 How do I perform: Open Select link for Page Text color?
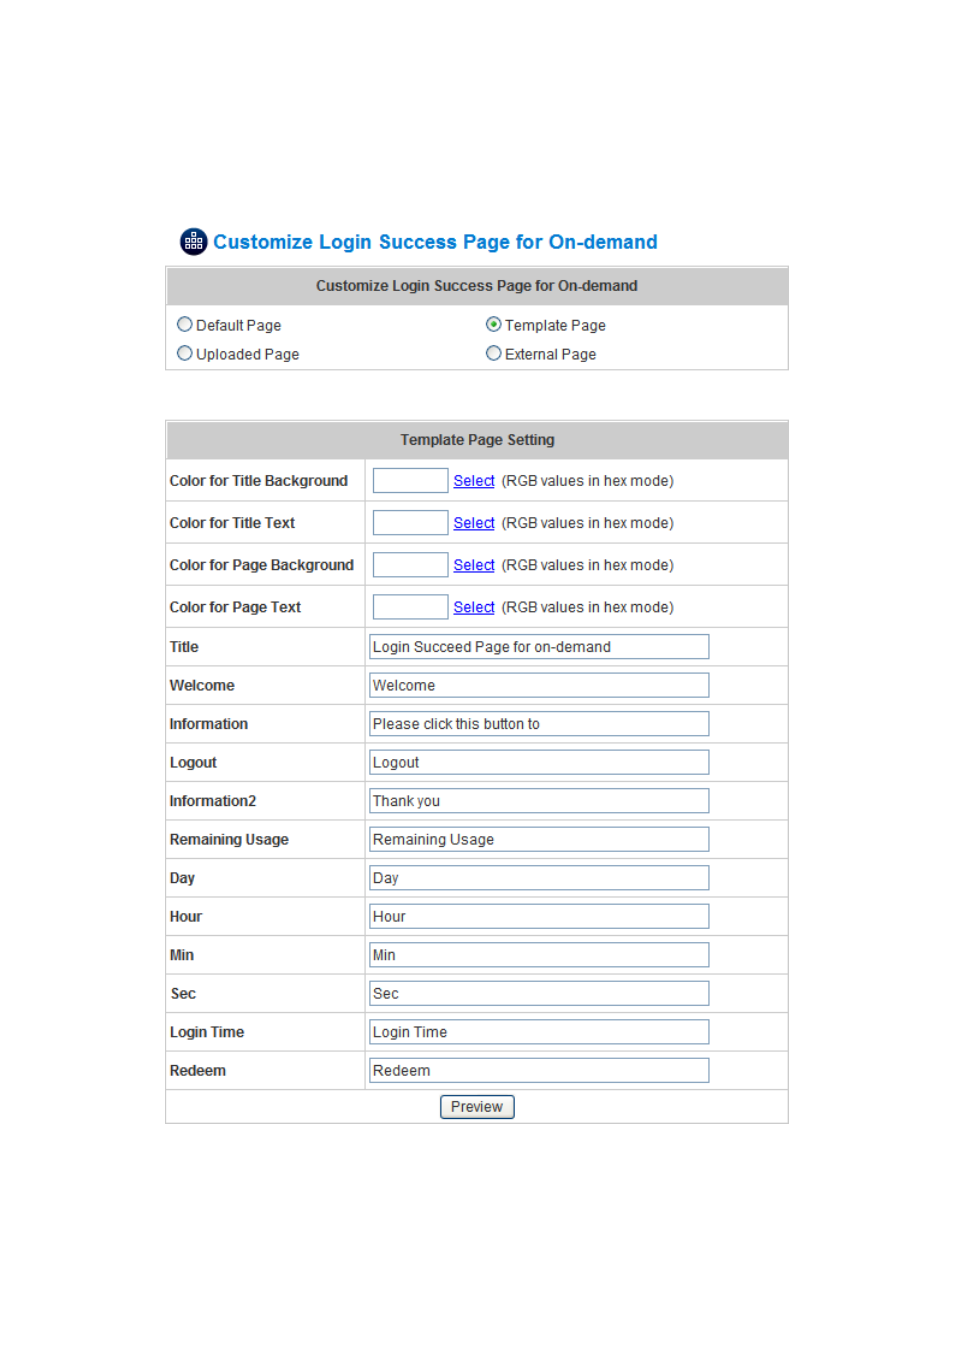pyautogui.click(x=474, y=607)
